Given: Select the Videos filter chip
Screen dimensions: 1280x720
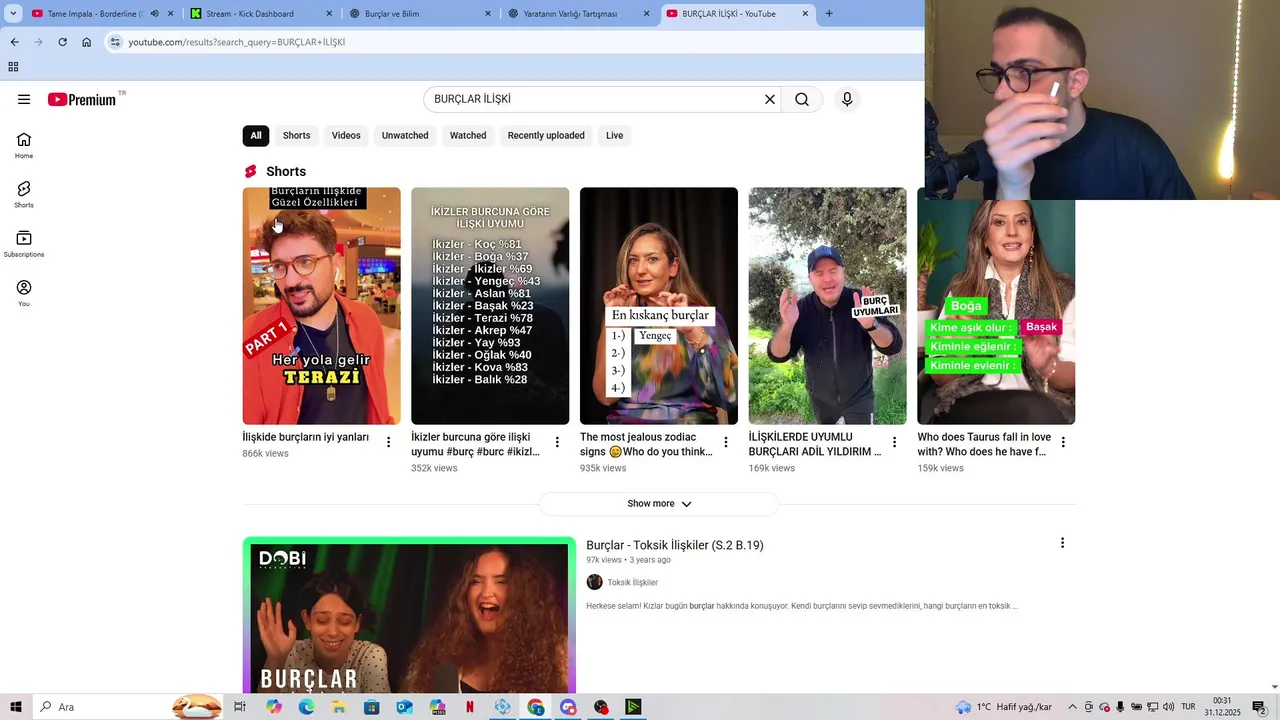Looking at the screenshot, I should [346, 136].
